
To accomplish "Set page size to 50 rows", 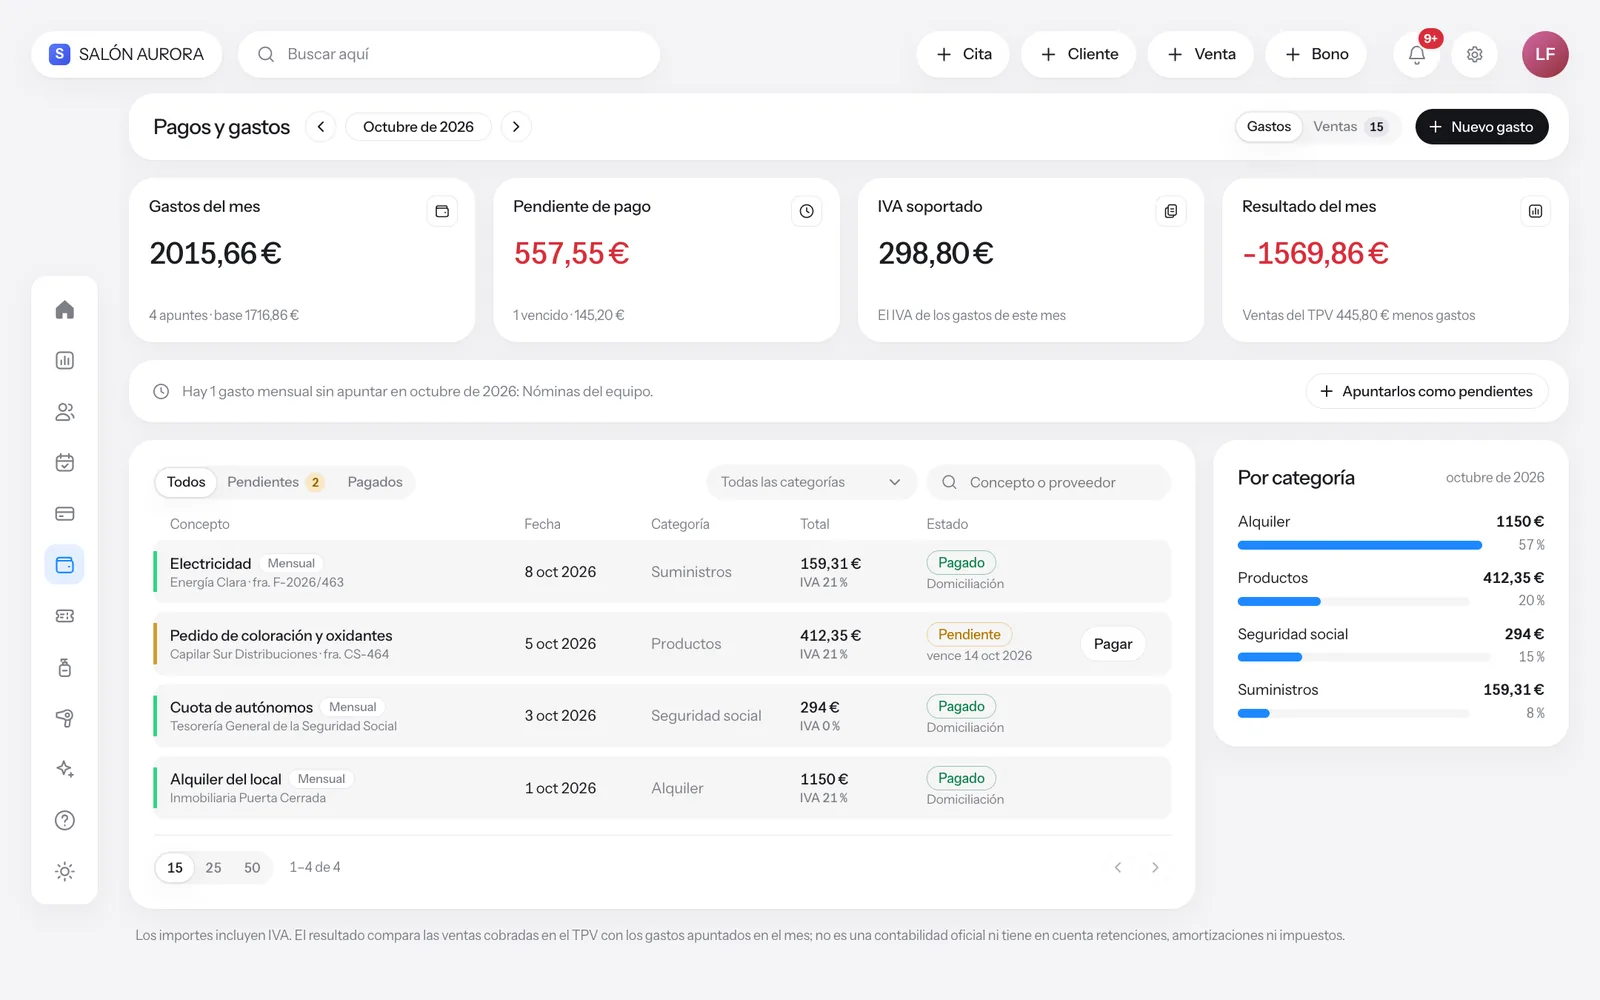I will pos(252,868).
